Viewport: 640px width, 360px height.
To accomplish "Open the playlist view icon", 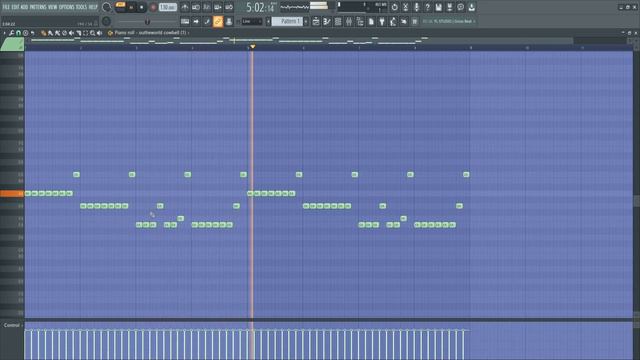I will (316, 21).
